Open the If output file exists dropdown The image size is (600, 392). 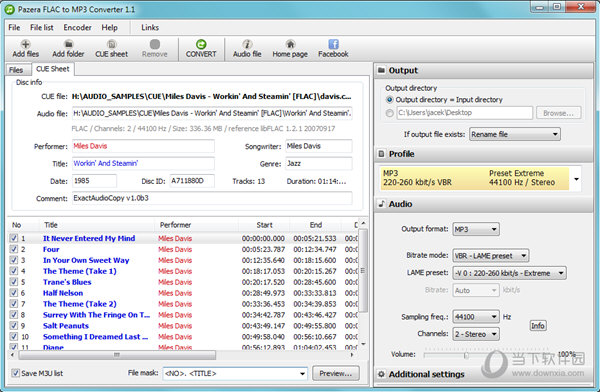(x=515, y=134)
